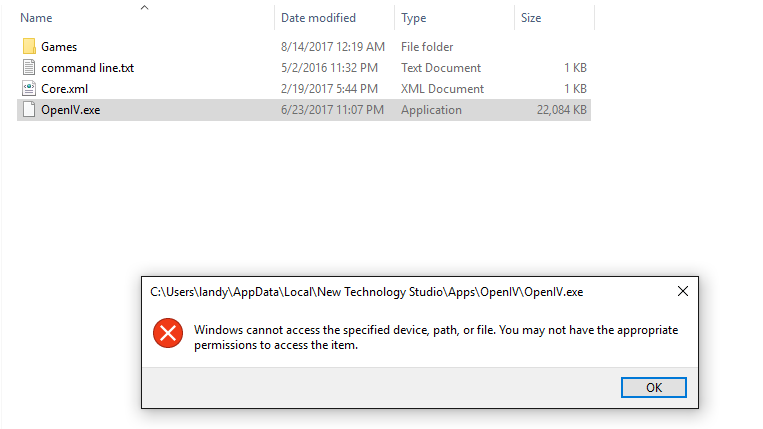Close the error dialog with X

[682, 292]
